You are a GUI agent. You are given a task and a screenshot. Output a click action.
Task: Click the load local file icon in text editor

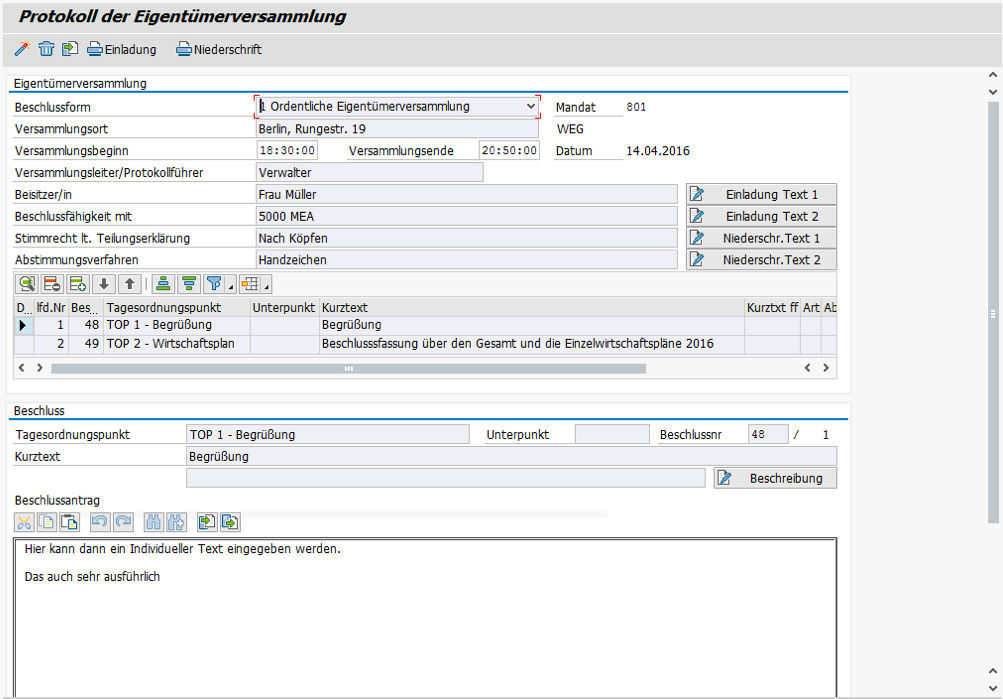pos(206,521)
